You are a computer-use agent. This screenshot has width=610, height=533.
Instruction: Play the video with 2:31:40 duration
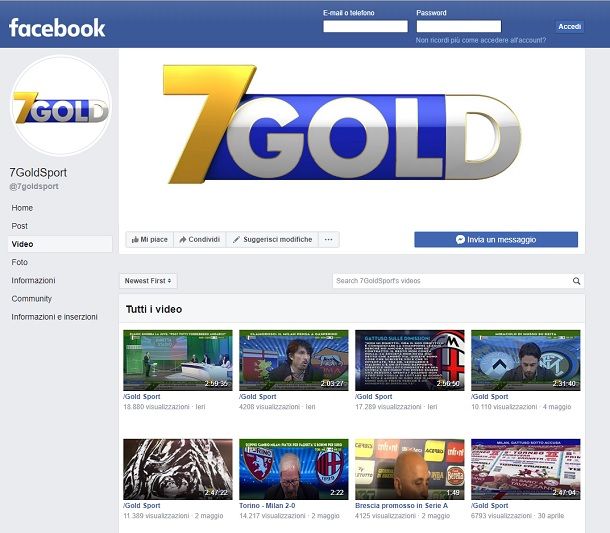click(x=526, y=360)
